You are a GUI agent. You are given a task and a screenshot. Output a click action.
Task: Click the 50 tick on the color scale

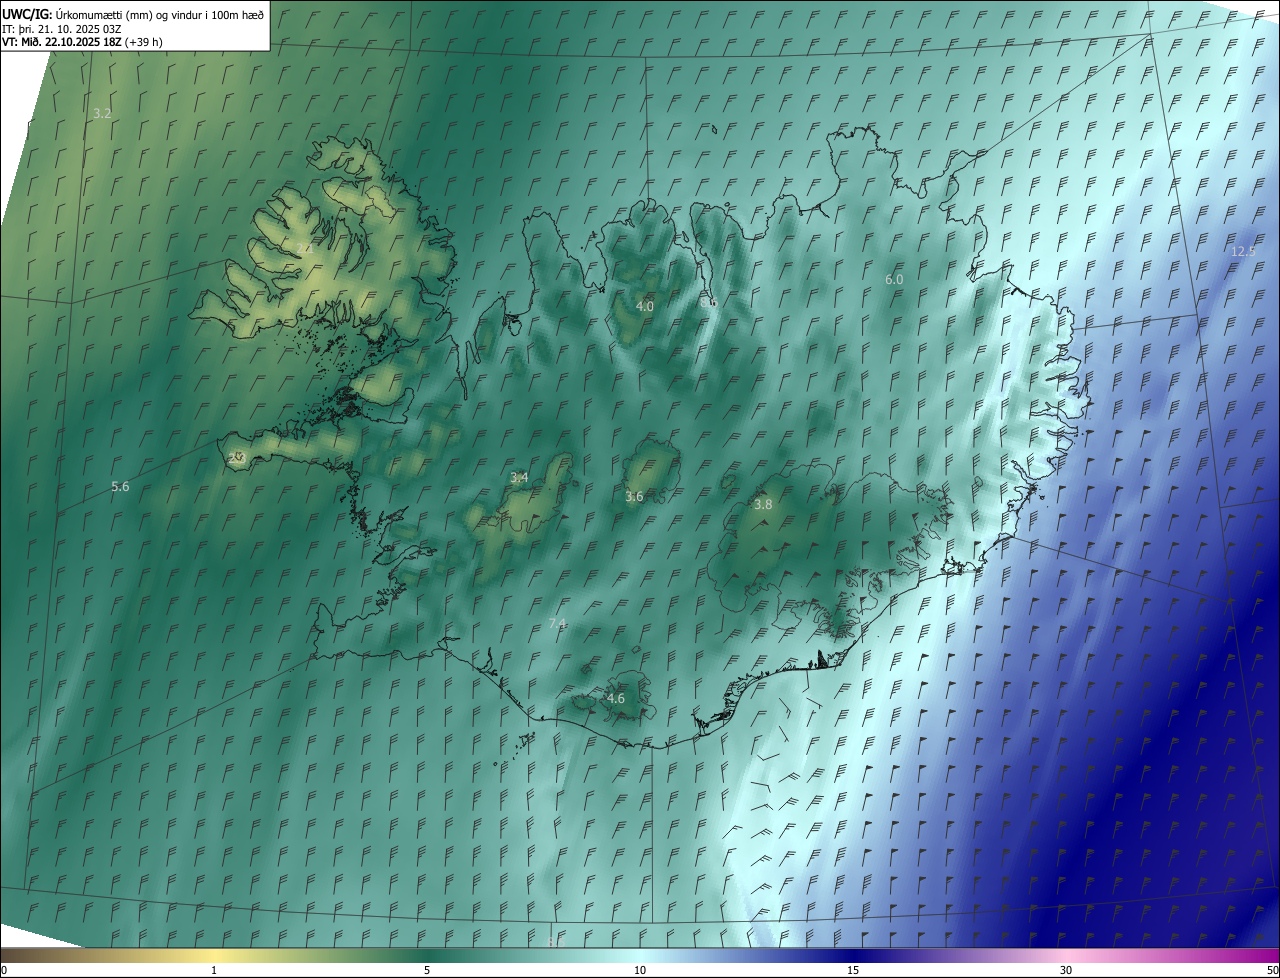(1272, 970)
